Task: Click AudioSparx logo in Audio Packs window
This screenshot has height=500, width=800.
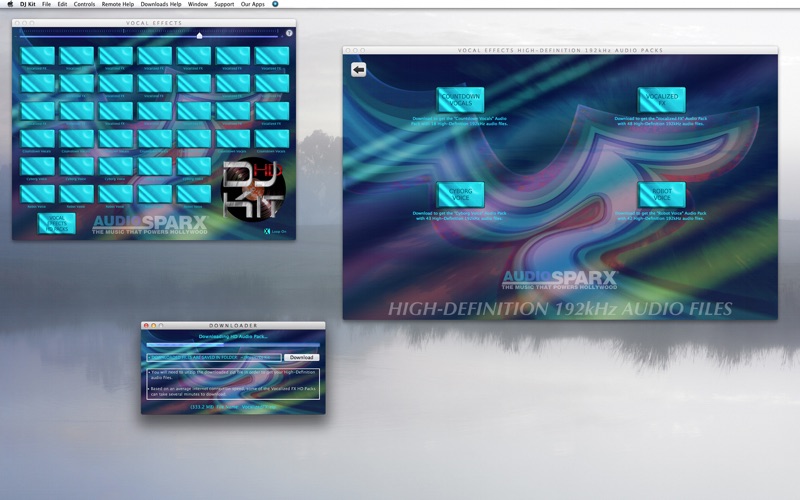Action: tap(560, 280)
